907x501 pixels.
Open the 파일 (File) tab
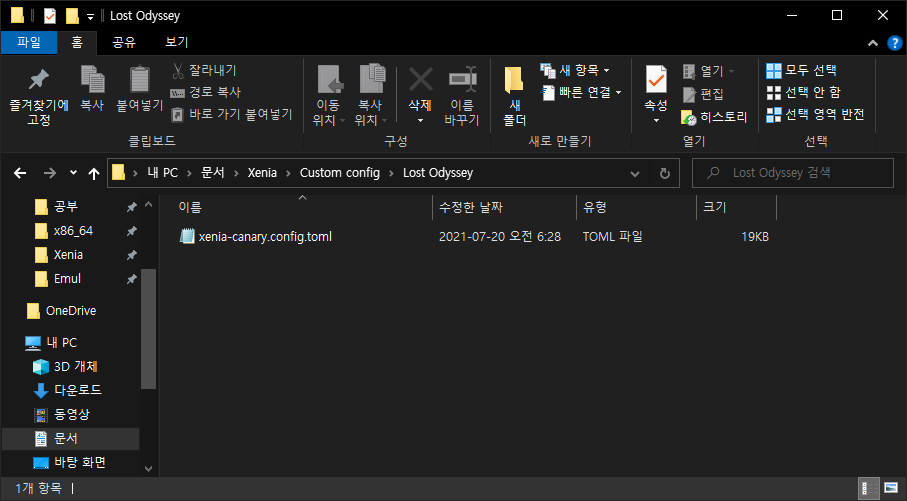[29, 42]
